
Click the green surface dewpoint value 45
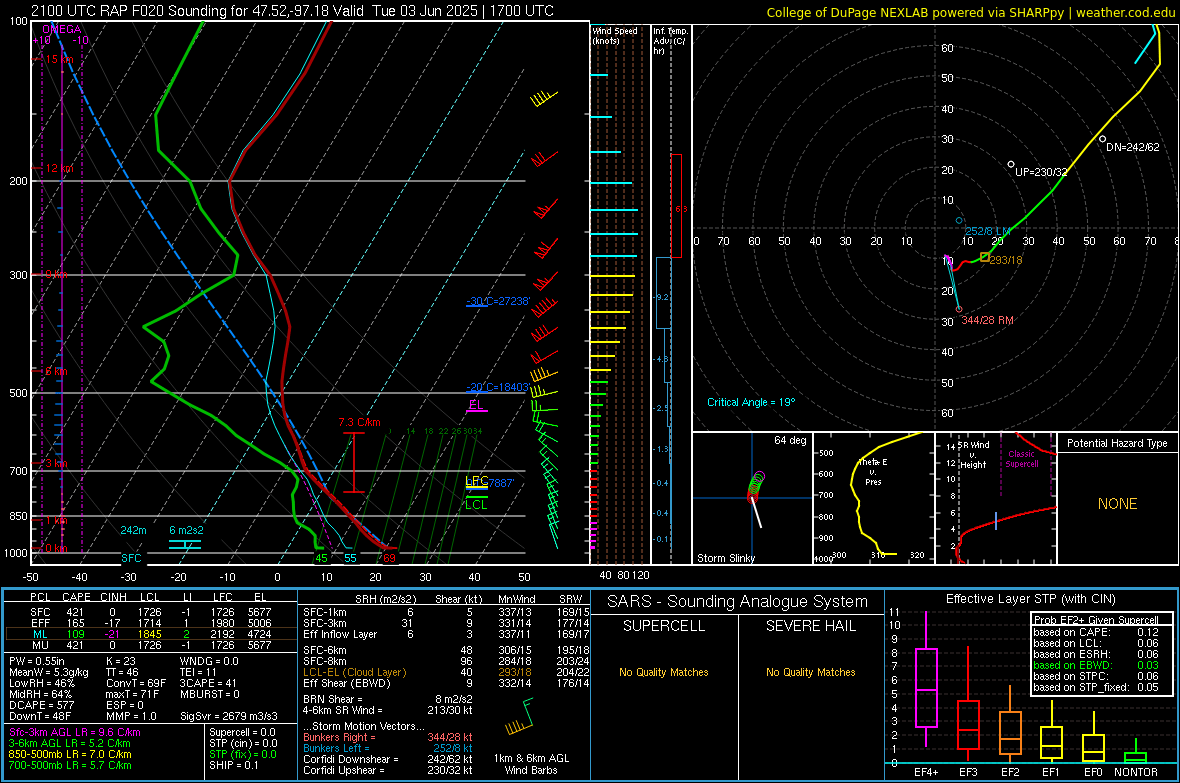(321, 558)
